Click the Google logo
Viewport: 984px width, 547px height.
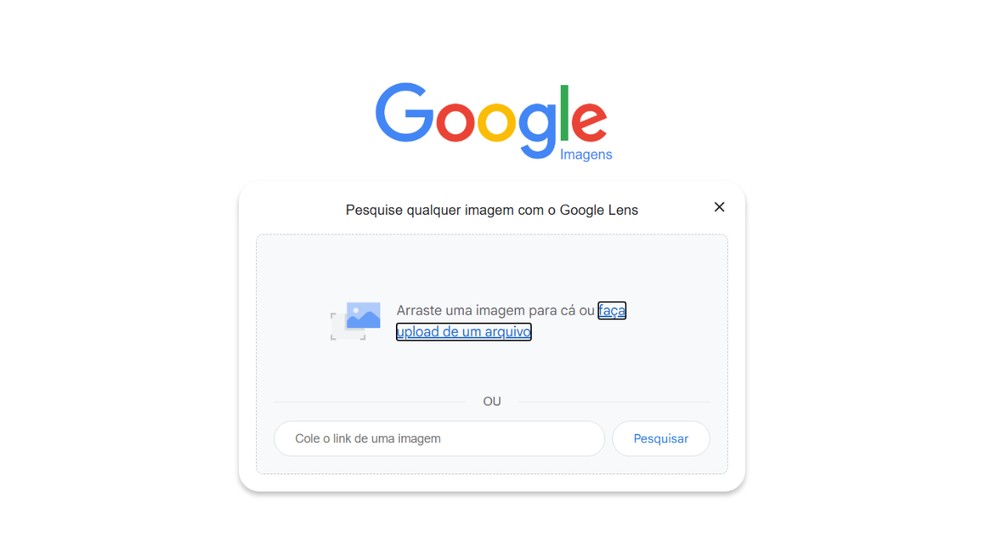click(493, 120)
